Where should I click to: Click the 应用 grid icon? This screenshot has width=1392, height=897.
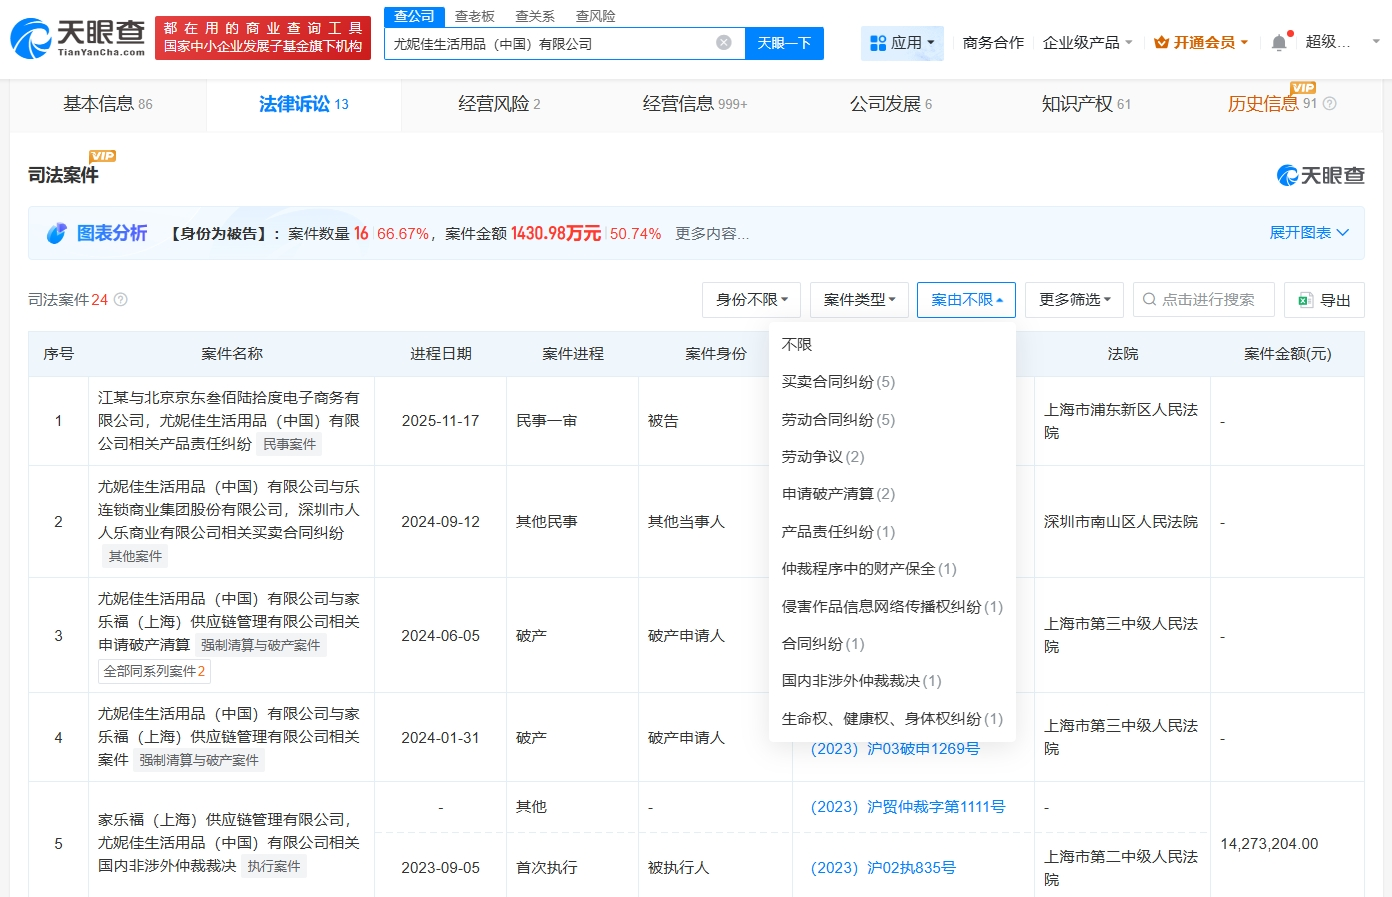878,43
